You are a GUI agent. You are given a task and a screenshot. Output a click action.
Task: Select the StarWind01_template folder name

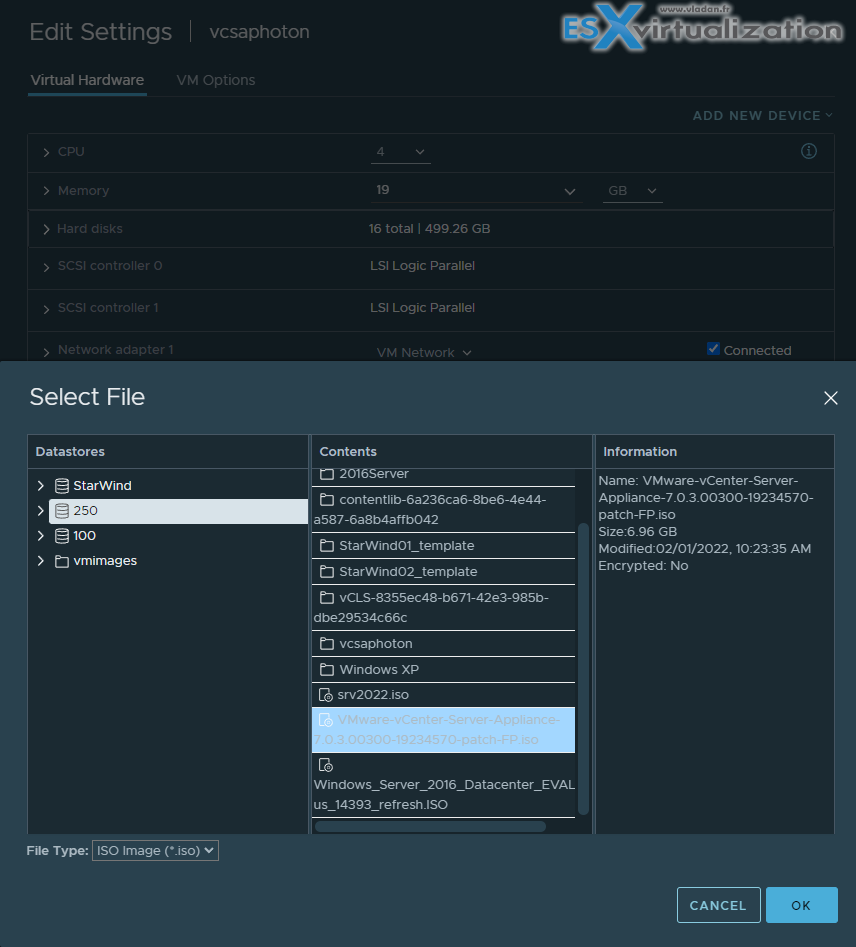point(407,545)
